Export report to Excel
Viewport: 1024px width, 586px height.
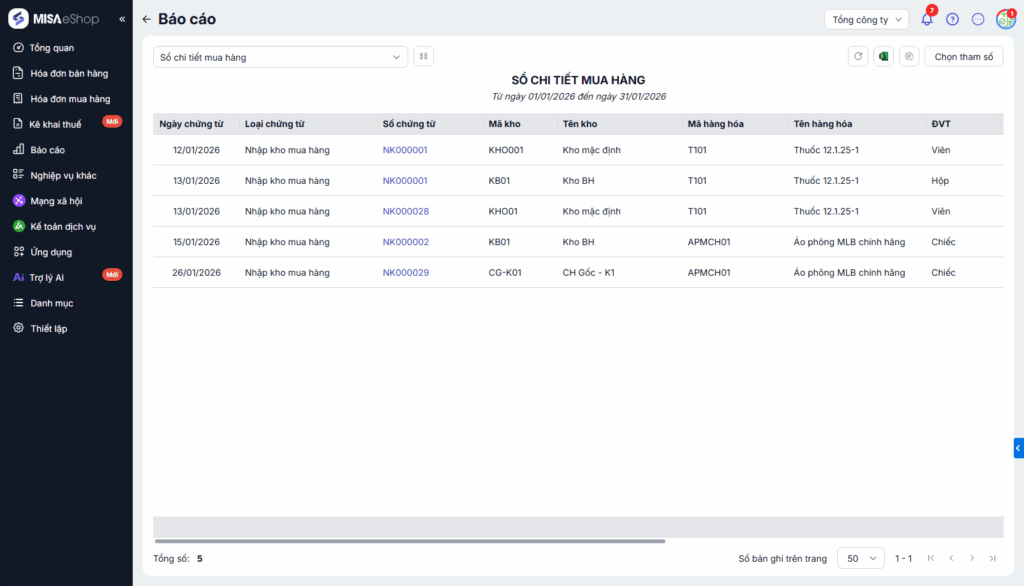click(883, 57)
